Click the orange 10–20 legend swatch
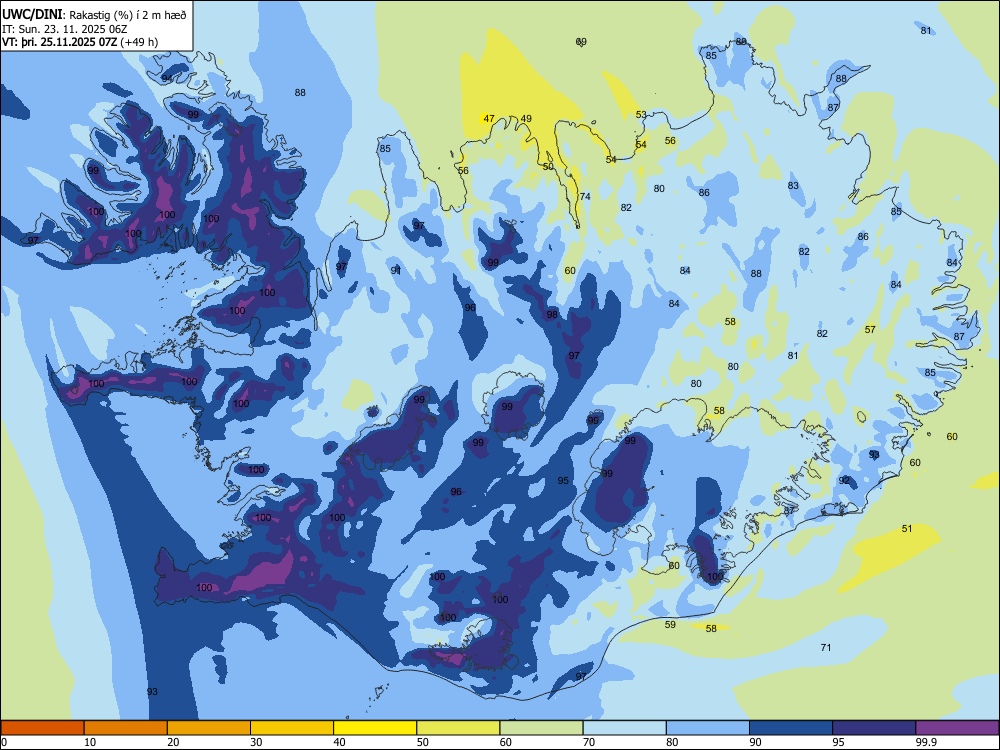 pyautogui.click(x=126, y=728)
